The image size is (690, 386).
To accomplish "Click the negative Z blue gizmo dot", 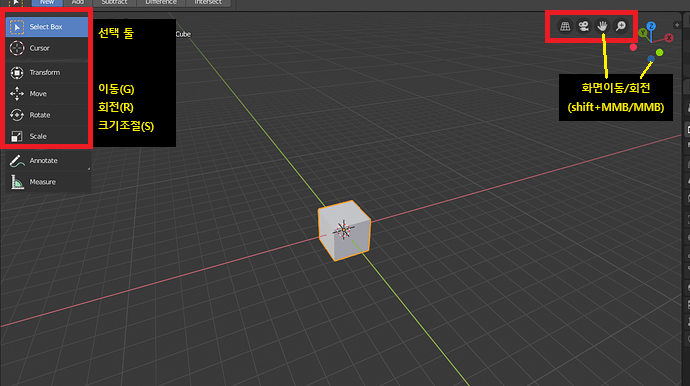I will click(651, 59).
